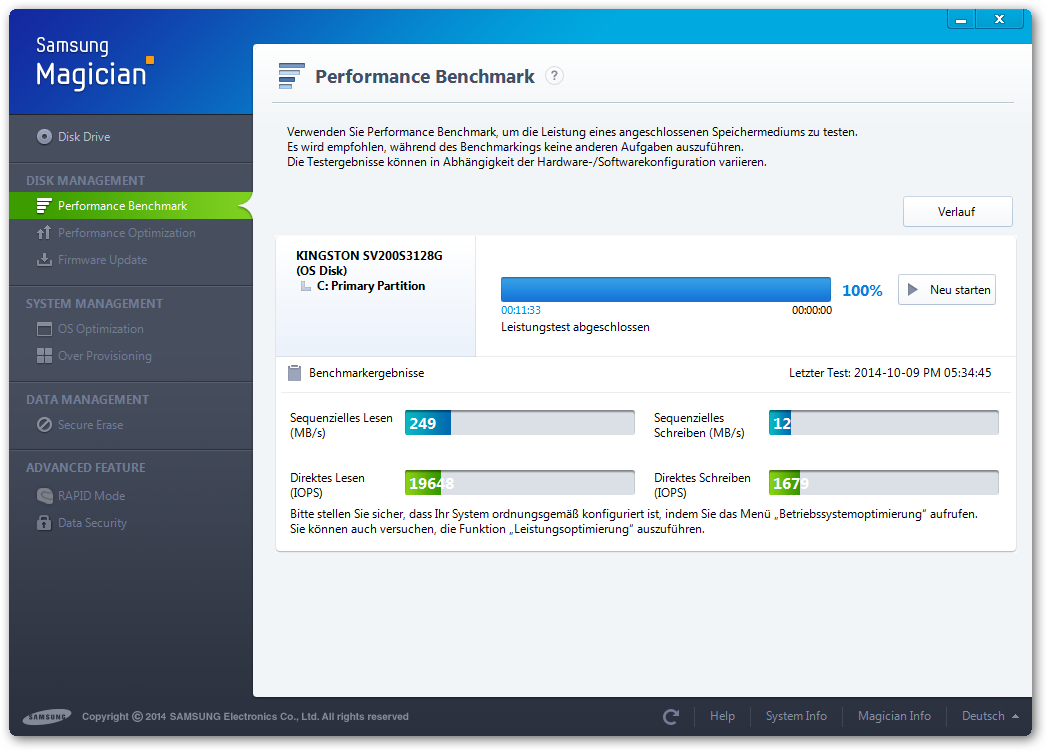Open the Disk Drive section
Image resolution: width=1047 pixels, height=751 pixels.
tap(131, 137)
